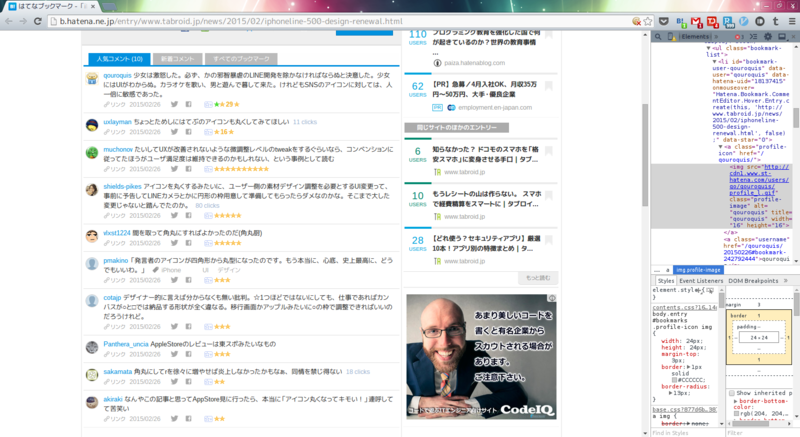Select img.profile-image breadcrumb
This screenshot has height=437, width=800.
point(698,270)
